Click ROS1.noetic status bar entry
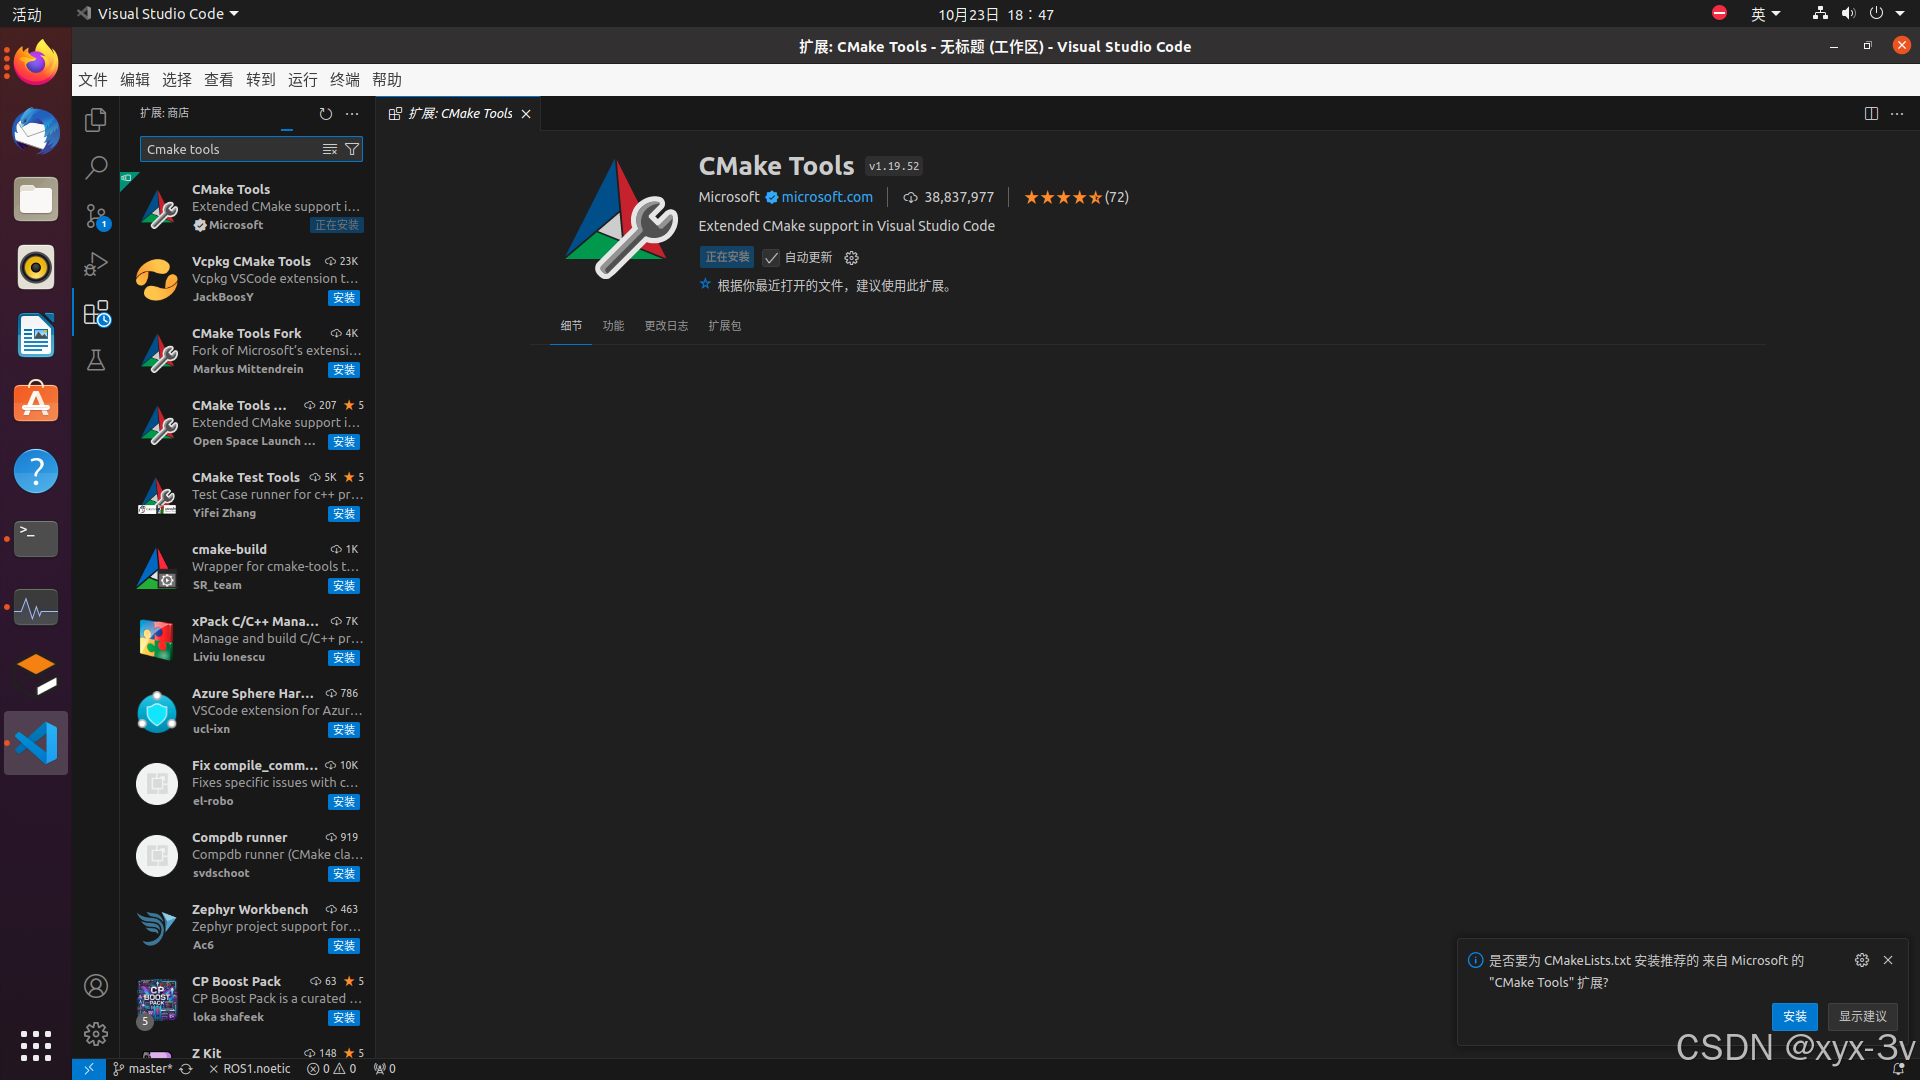 click(x=250, y=1069)
